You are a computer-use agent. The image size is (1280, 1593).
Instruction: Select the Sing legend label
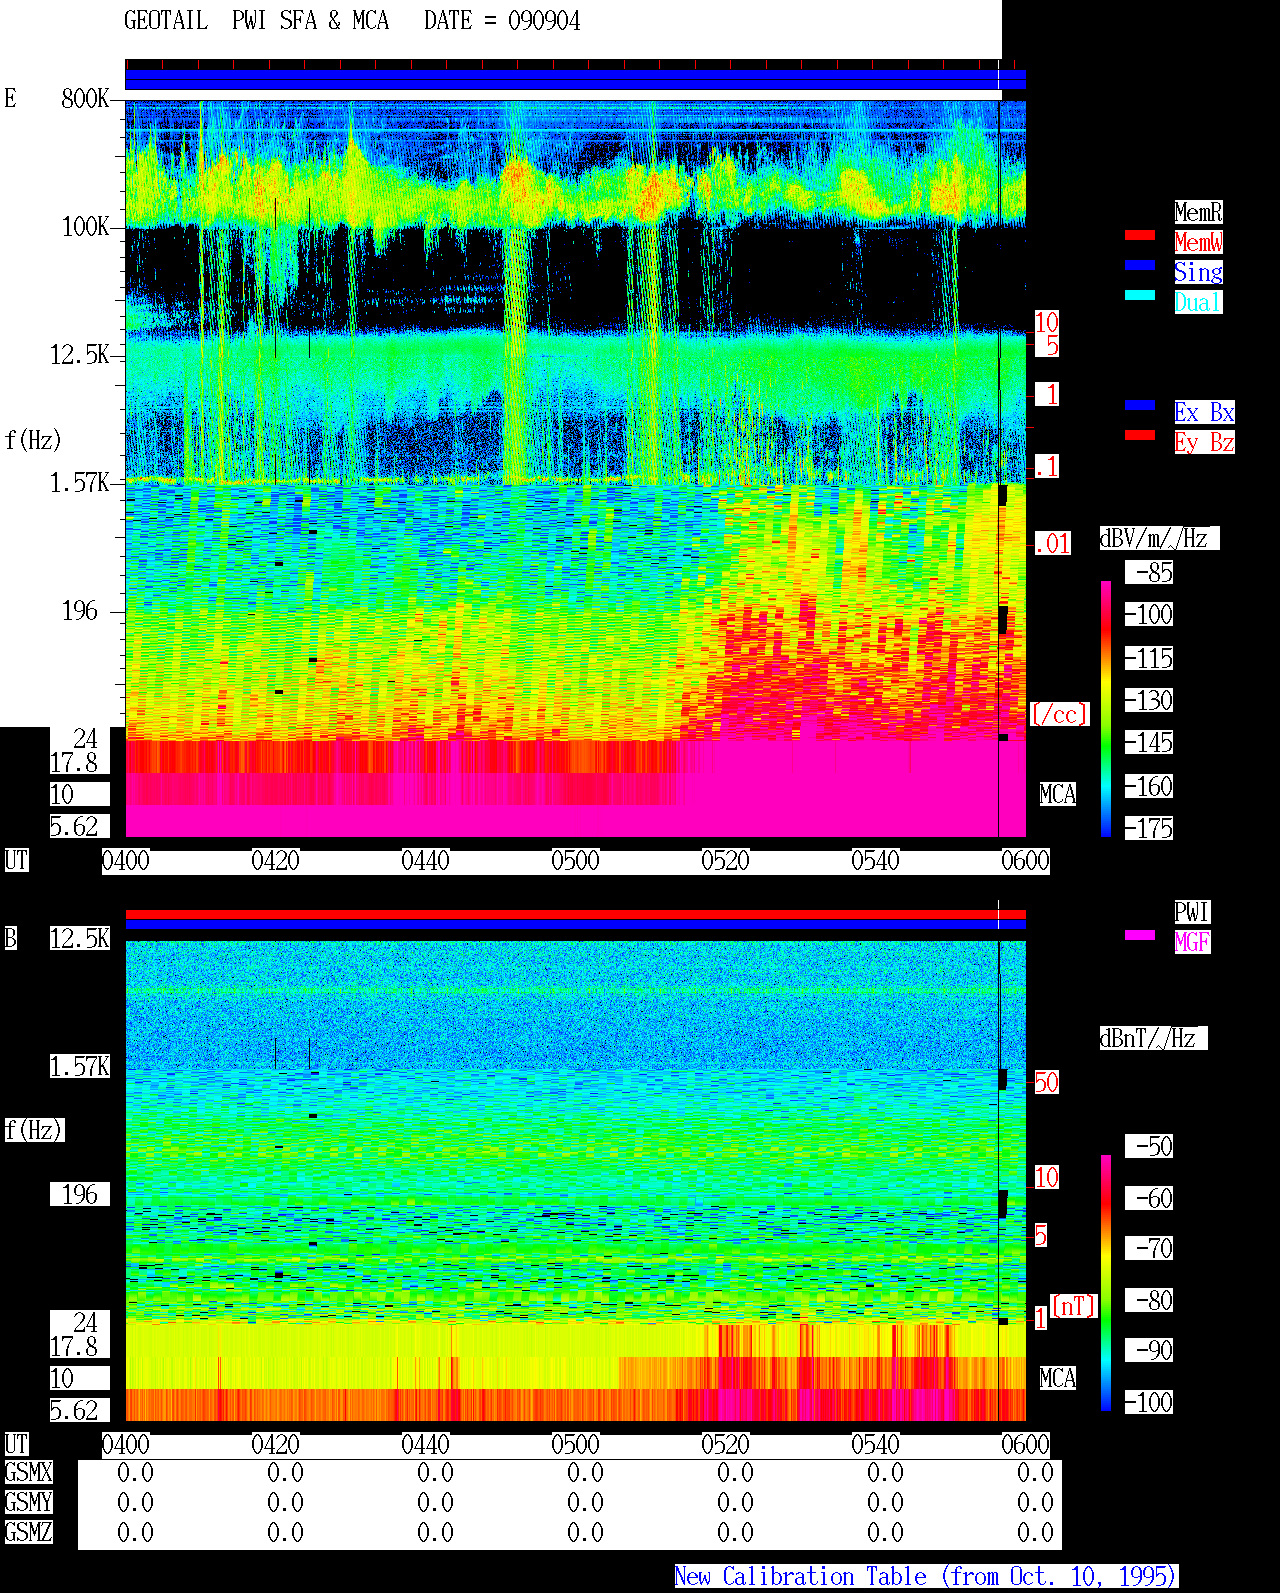coord(1198,272)
